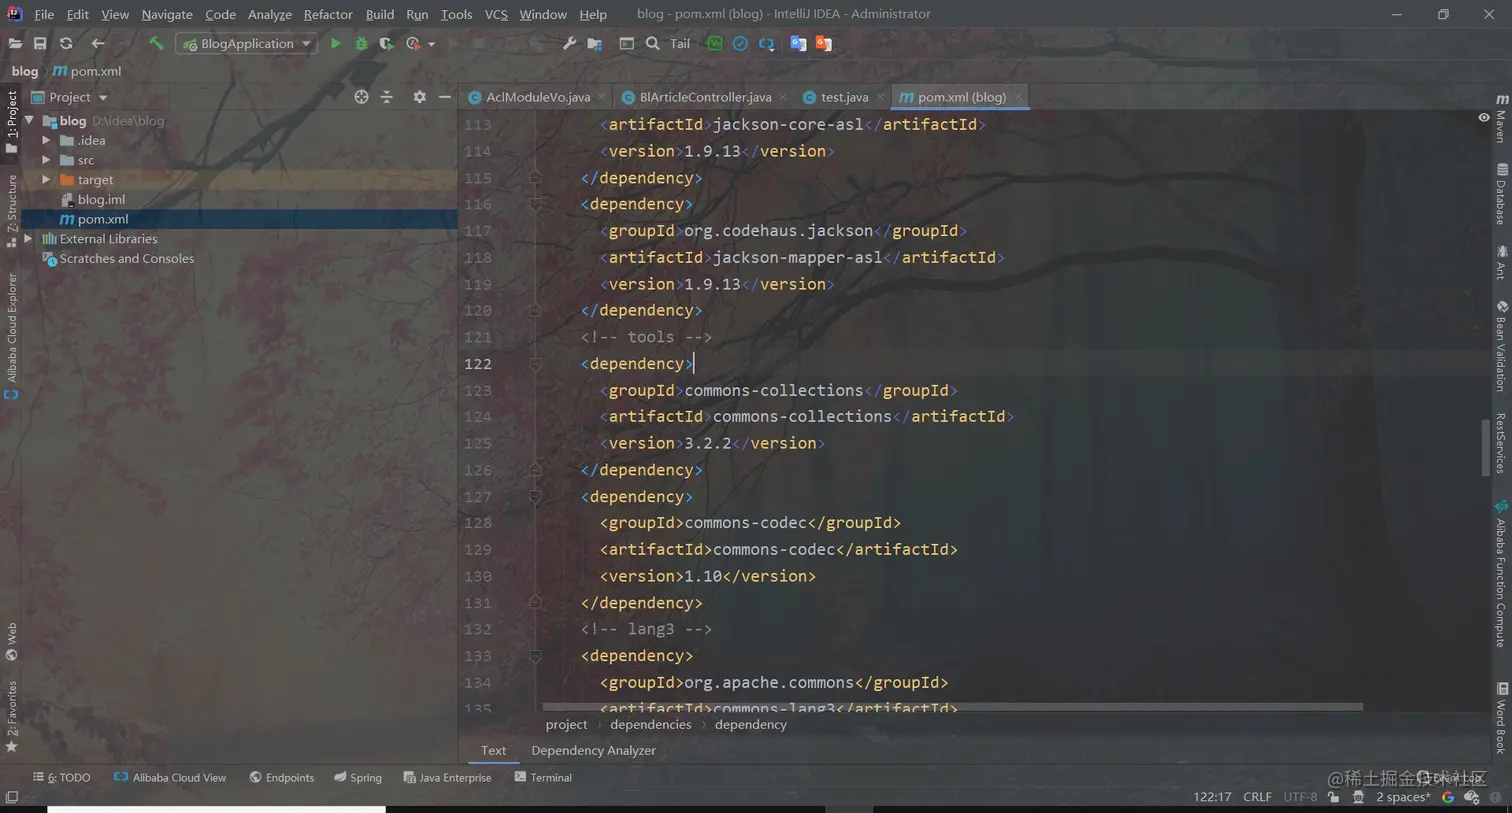Open profiler run options dropdown
This screenshot has height=813, width=1512.
coord(431,44)
